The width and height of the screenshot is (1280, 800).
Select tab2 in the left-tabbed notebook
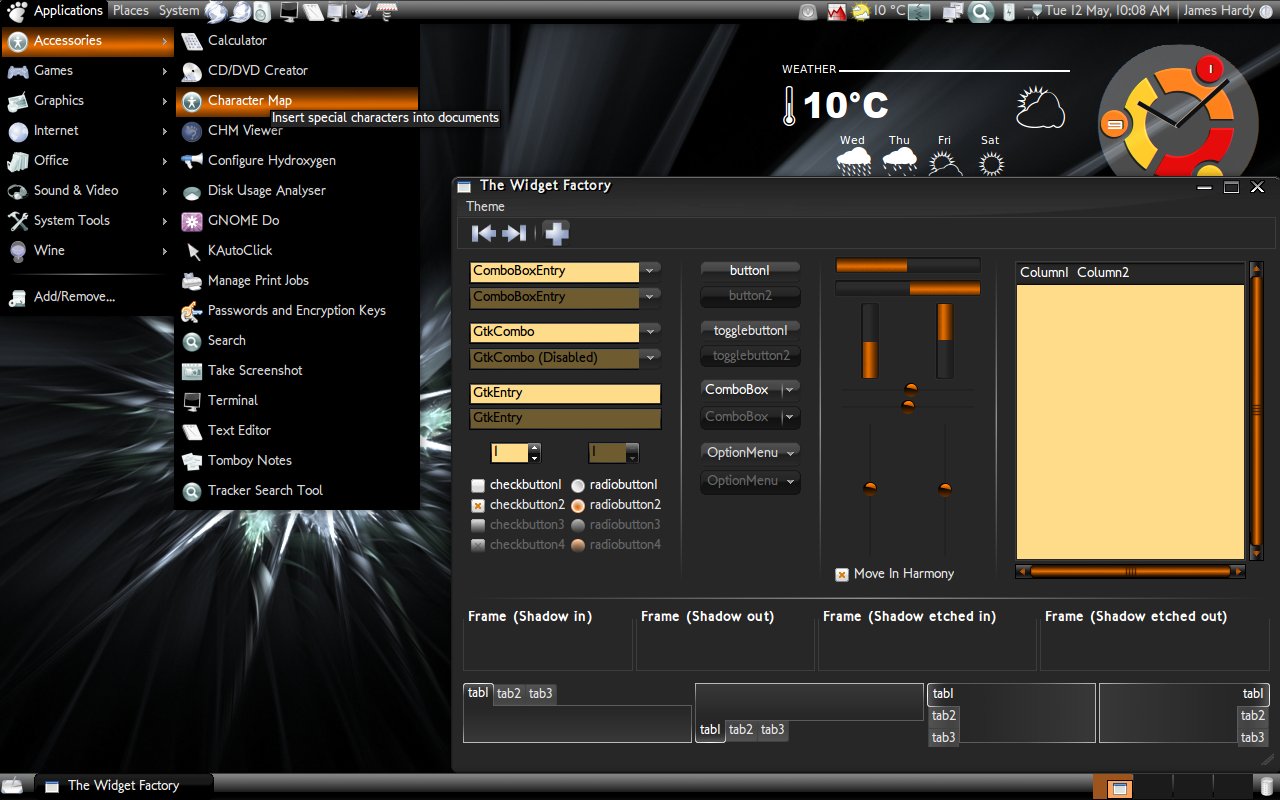click(x=944, y=715)
